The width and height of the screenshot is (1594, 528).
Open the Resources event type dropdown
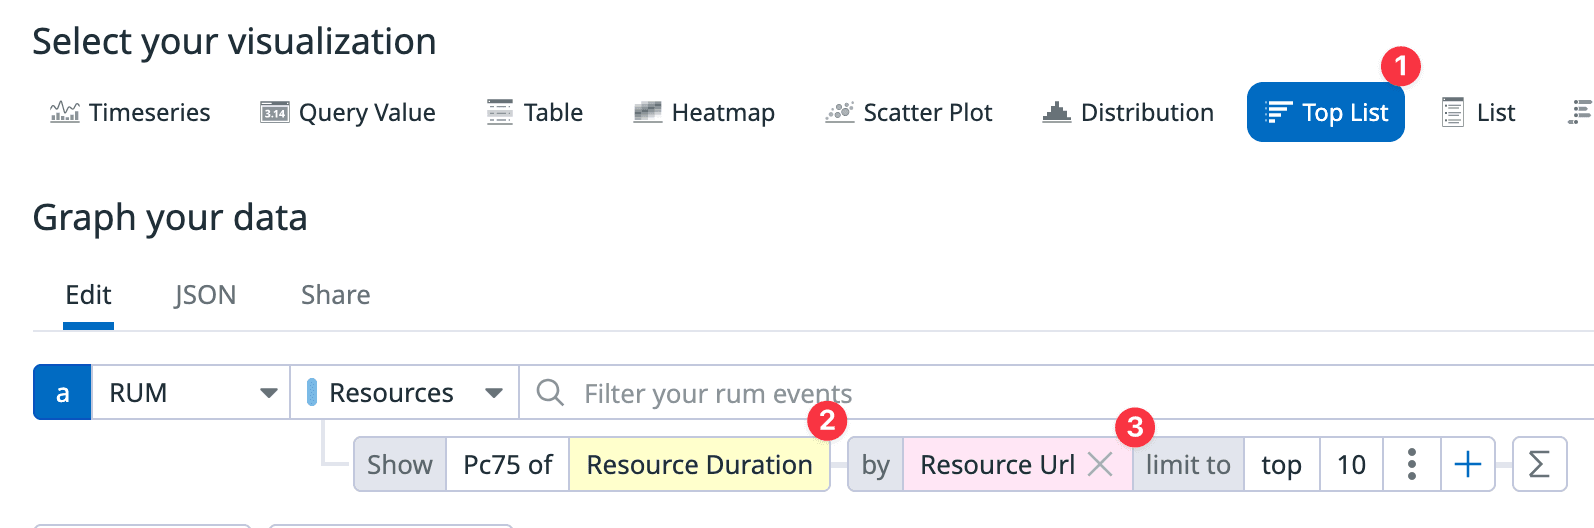click(404, 392)
